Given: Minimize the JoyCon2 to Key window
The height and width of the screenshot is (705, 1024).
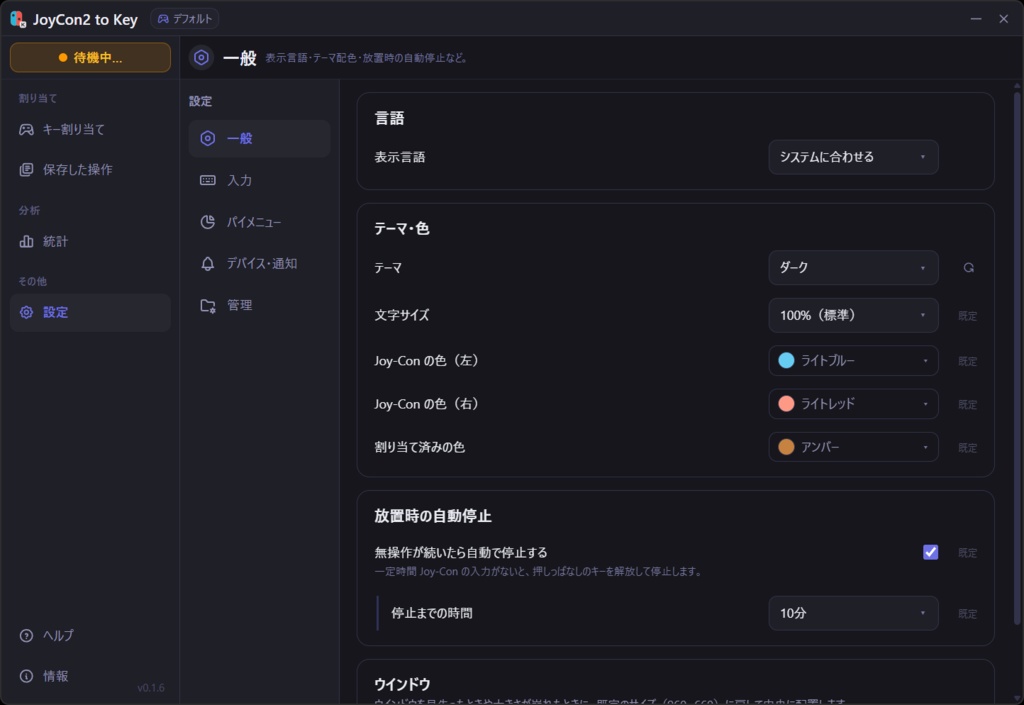Looking at the screenshot, I should click(x=976, y=19).
